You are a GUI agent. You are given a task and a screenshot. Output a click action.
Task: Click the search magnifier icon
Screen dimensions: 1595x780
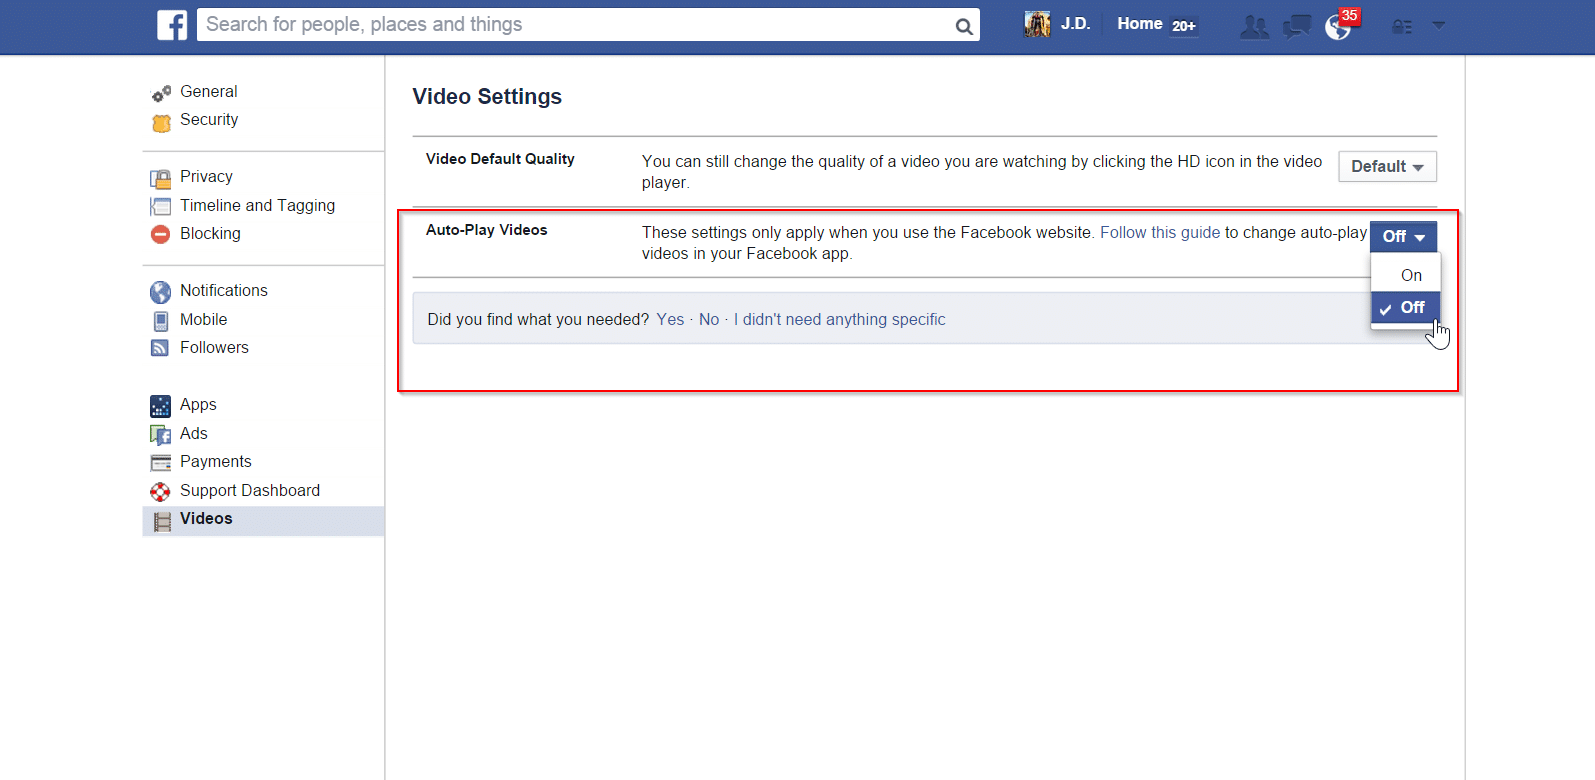point(963,26)
